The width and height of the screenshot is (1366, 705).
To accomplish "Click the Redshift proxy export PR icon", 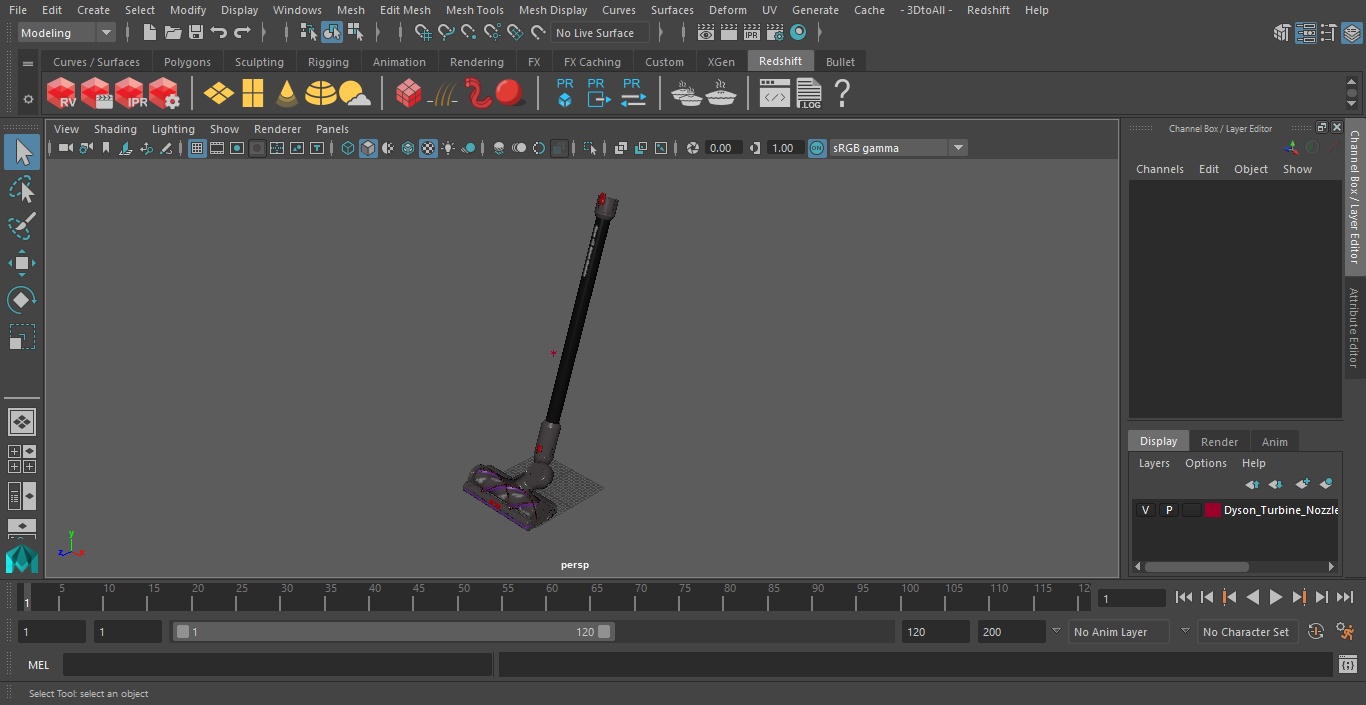I will click(598, 94).
